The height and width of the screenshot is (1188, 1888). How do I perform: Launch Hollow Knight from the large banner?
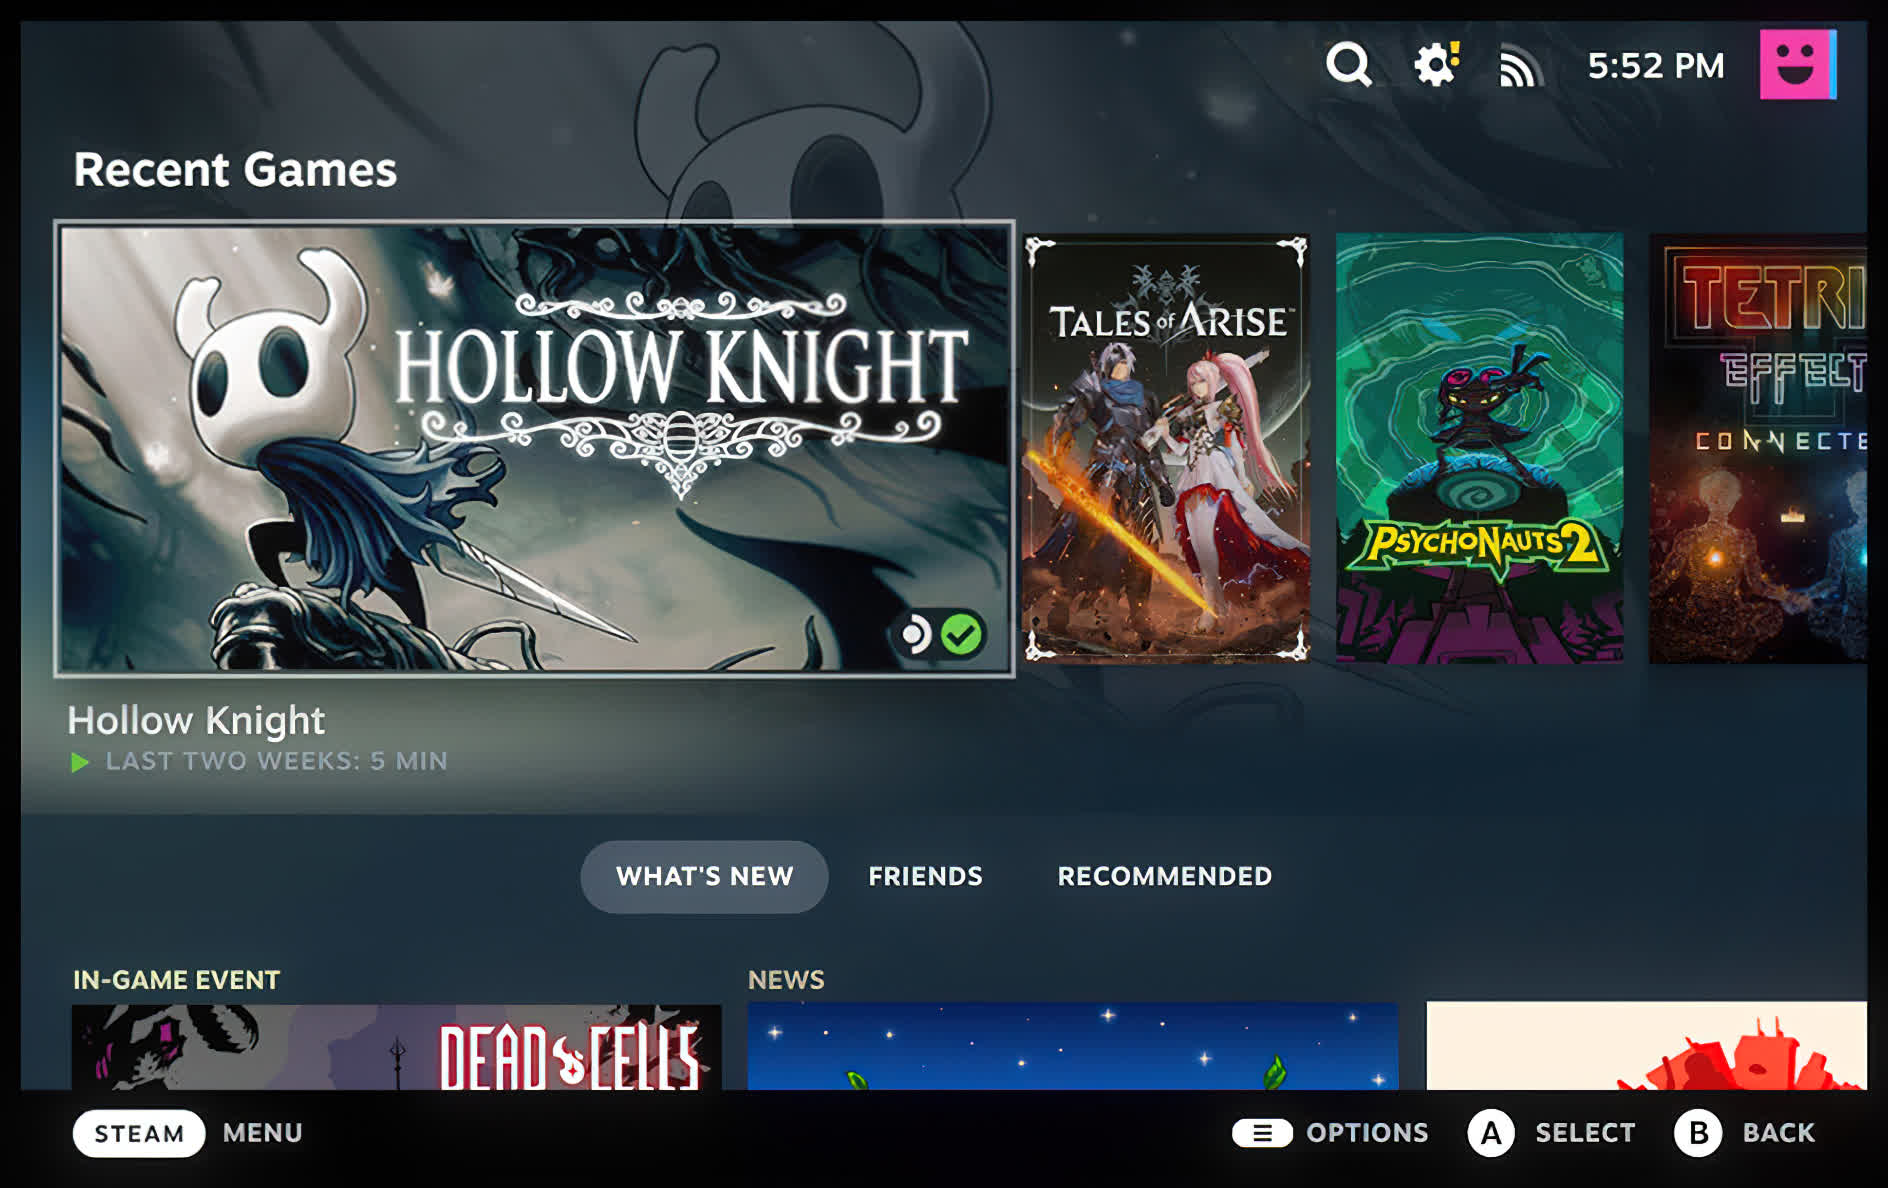click(x=534, y=447)
